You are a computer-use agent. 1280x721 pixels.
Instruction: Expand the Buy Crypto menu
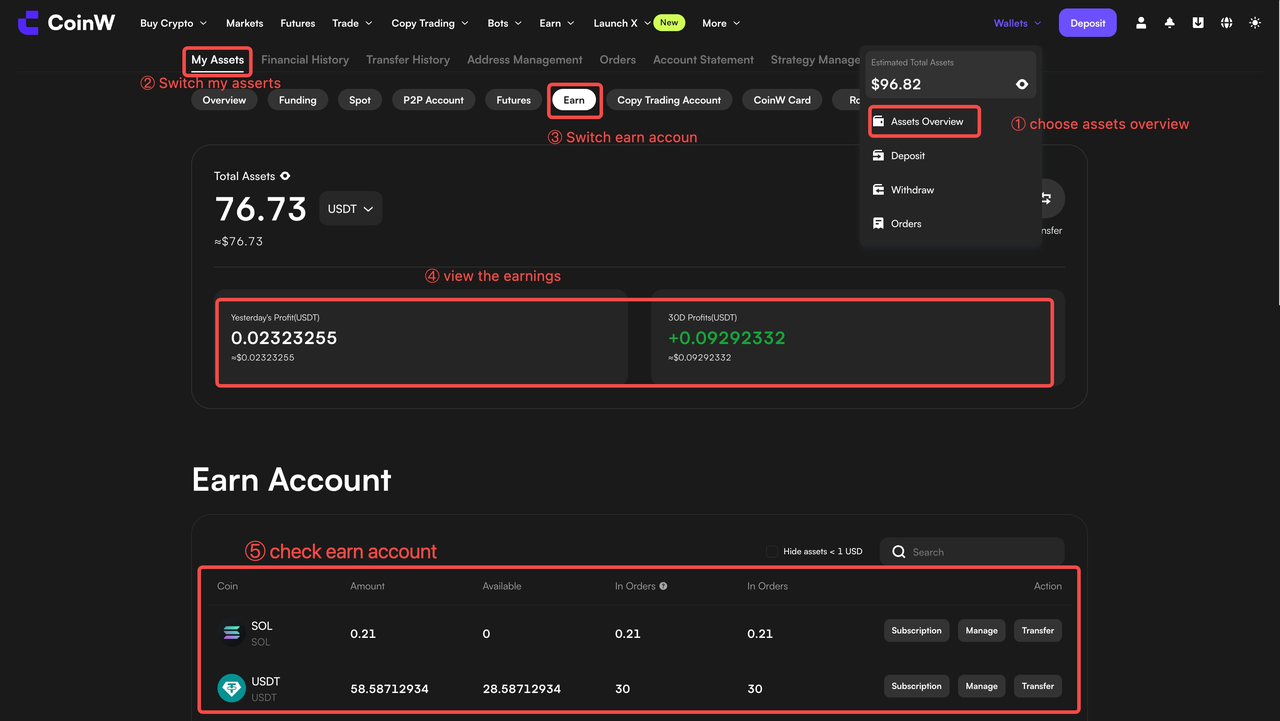click(173, 23)
